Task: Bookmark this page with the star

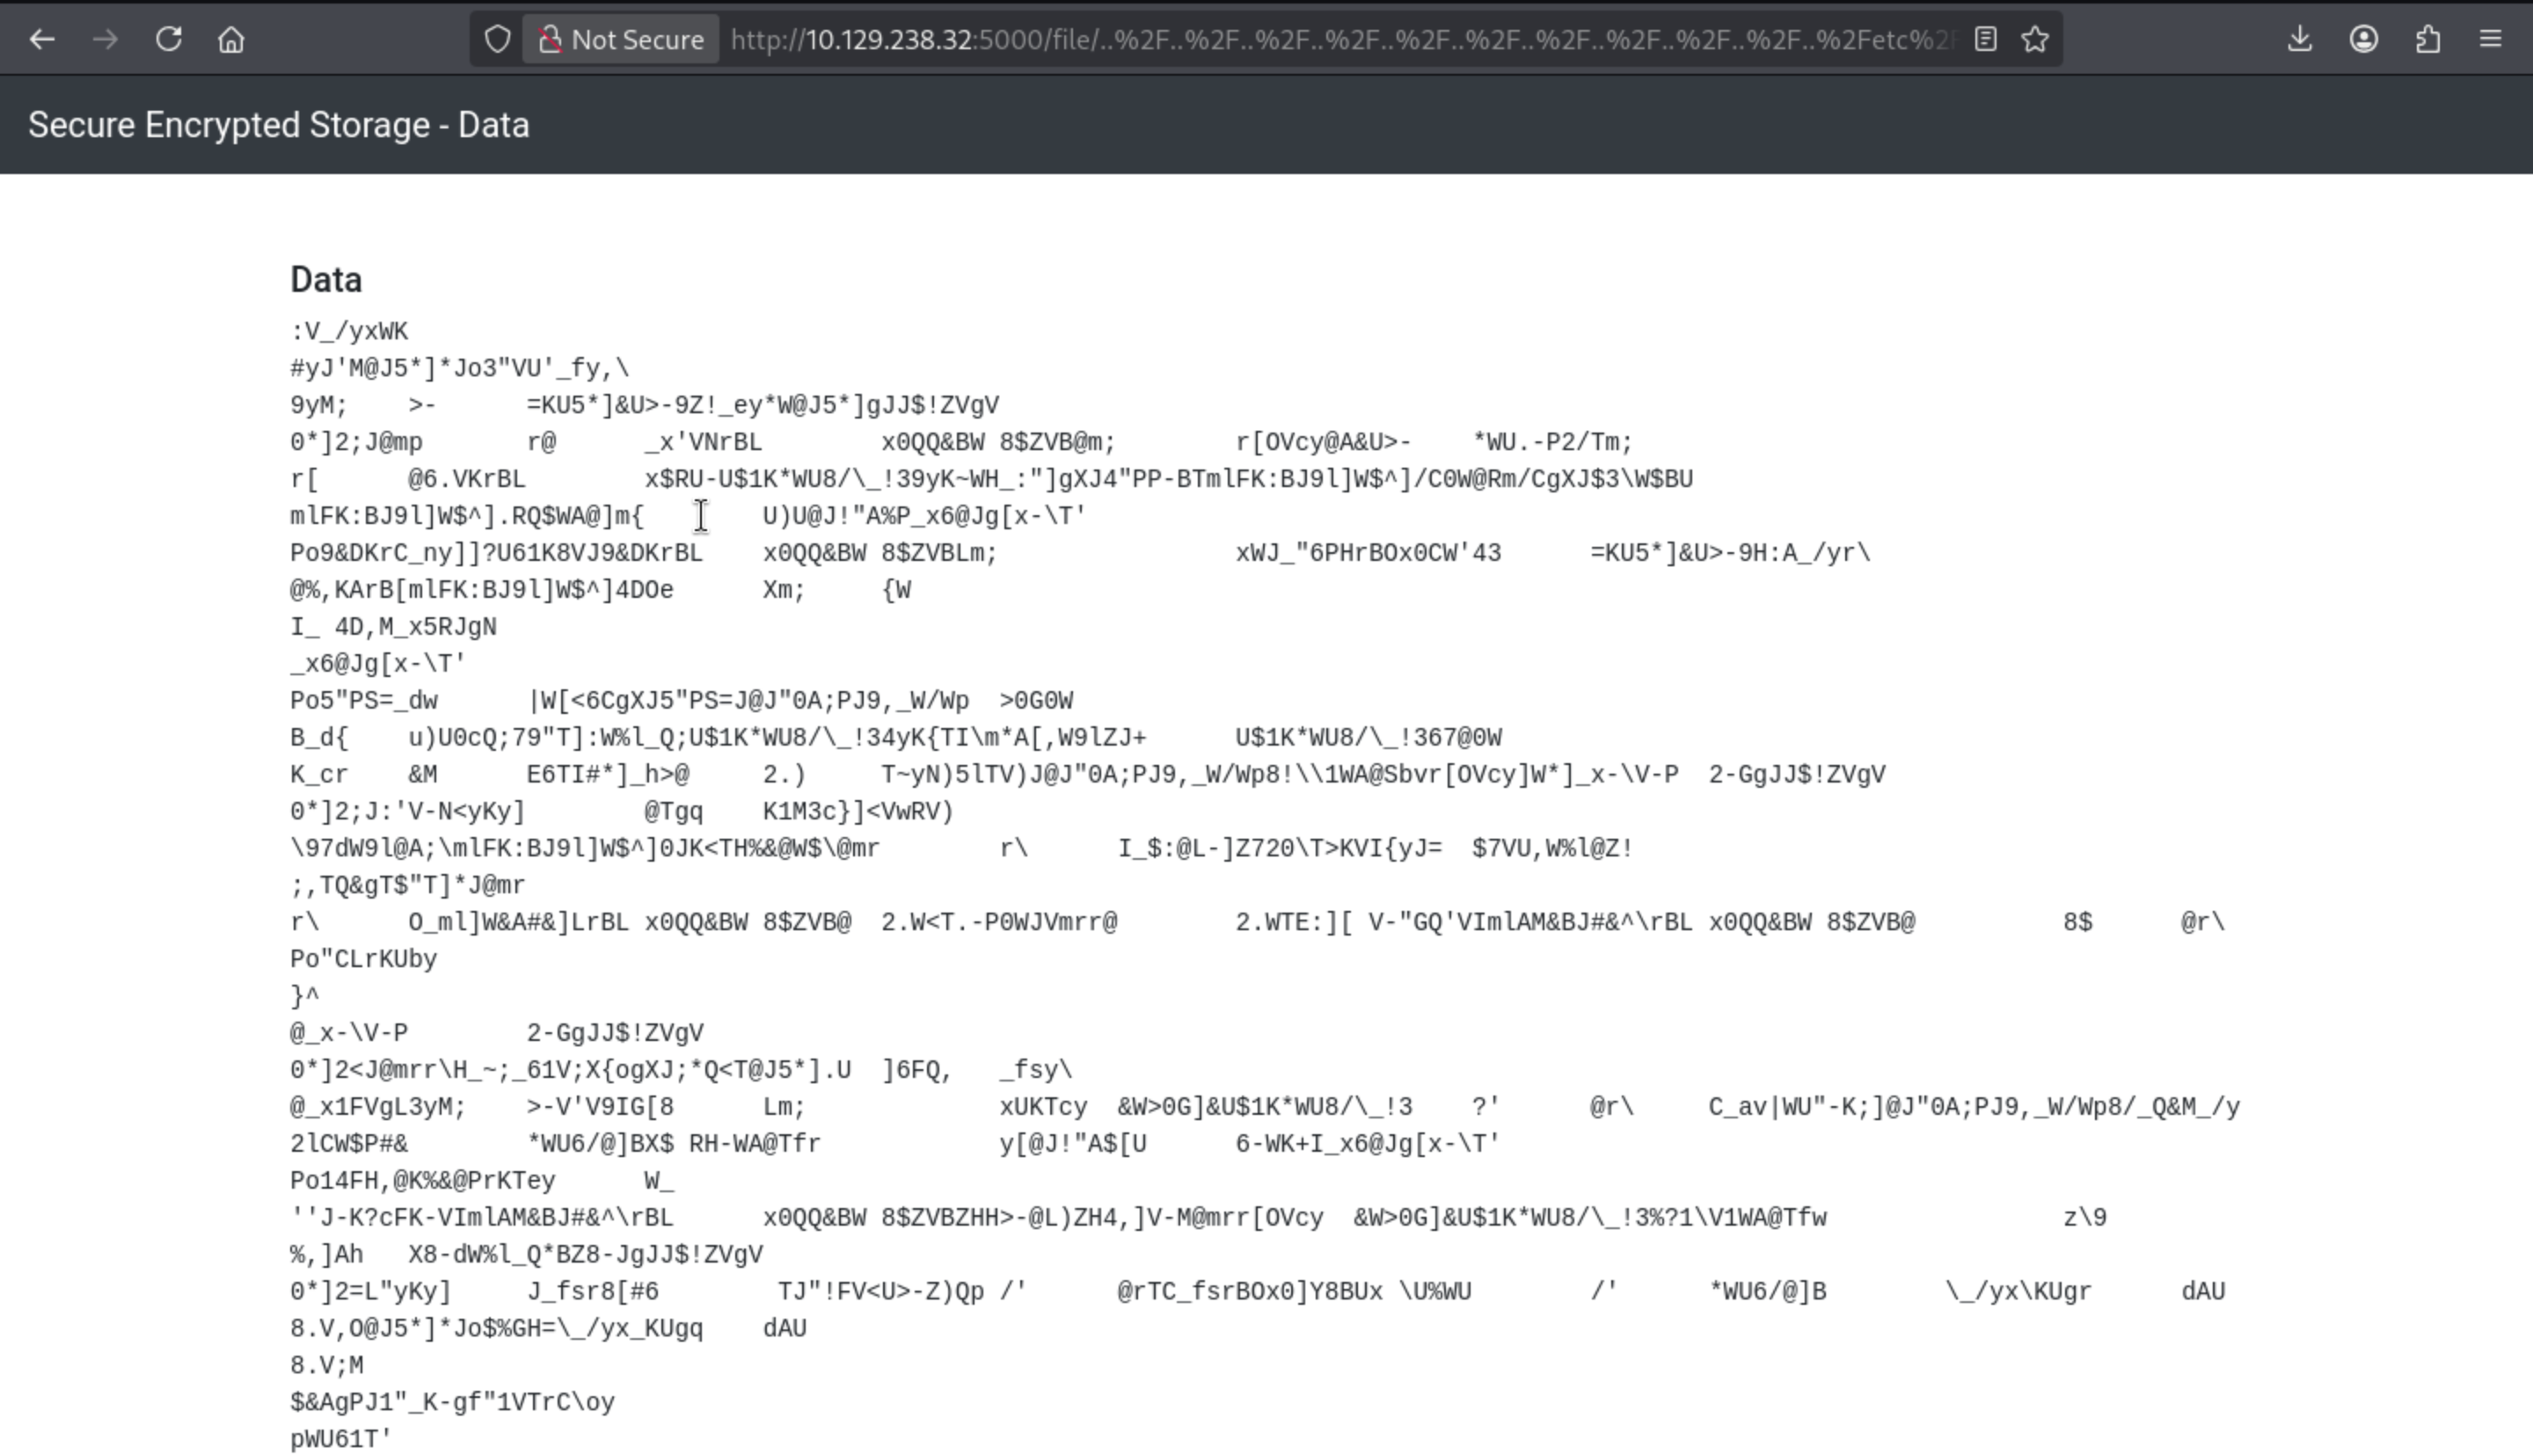Action: pyautogui.click(x=2035, y=39)
